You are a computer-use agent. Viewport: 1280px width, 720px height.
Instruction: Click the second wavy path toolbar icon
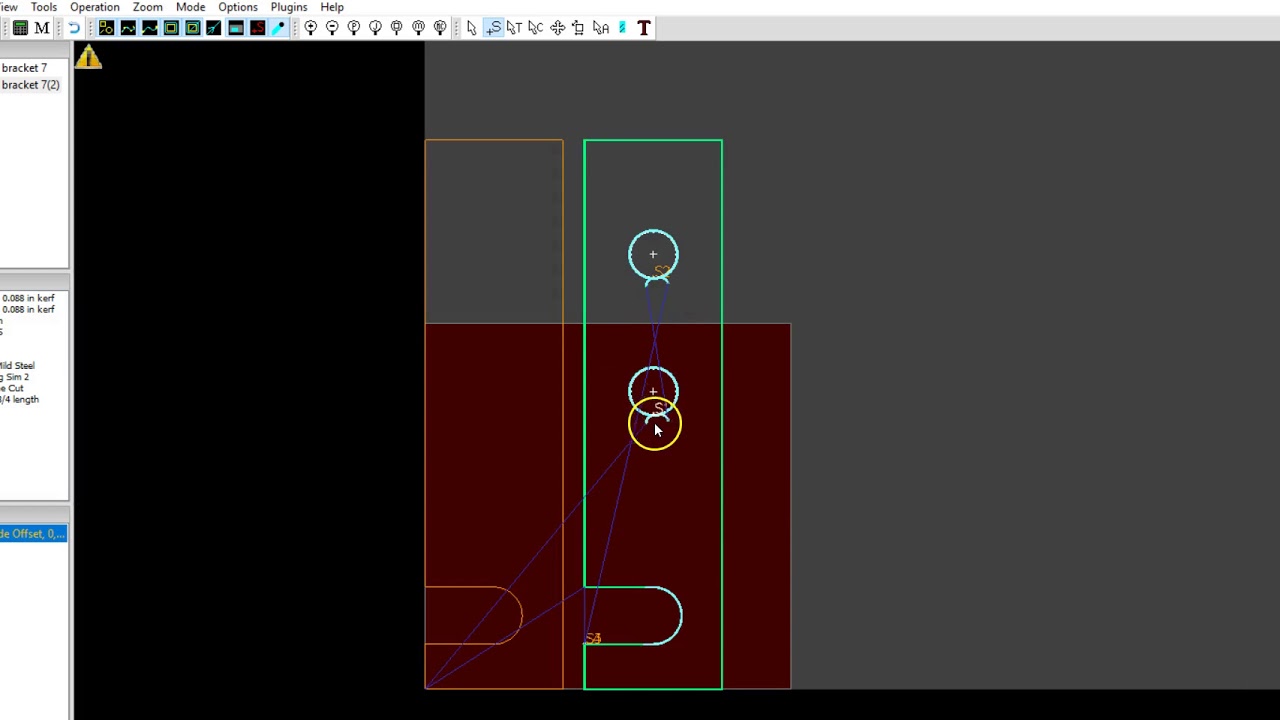point(150,28)
